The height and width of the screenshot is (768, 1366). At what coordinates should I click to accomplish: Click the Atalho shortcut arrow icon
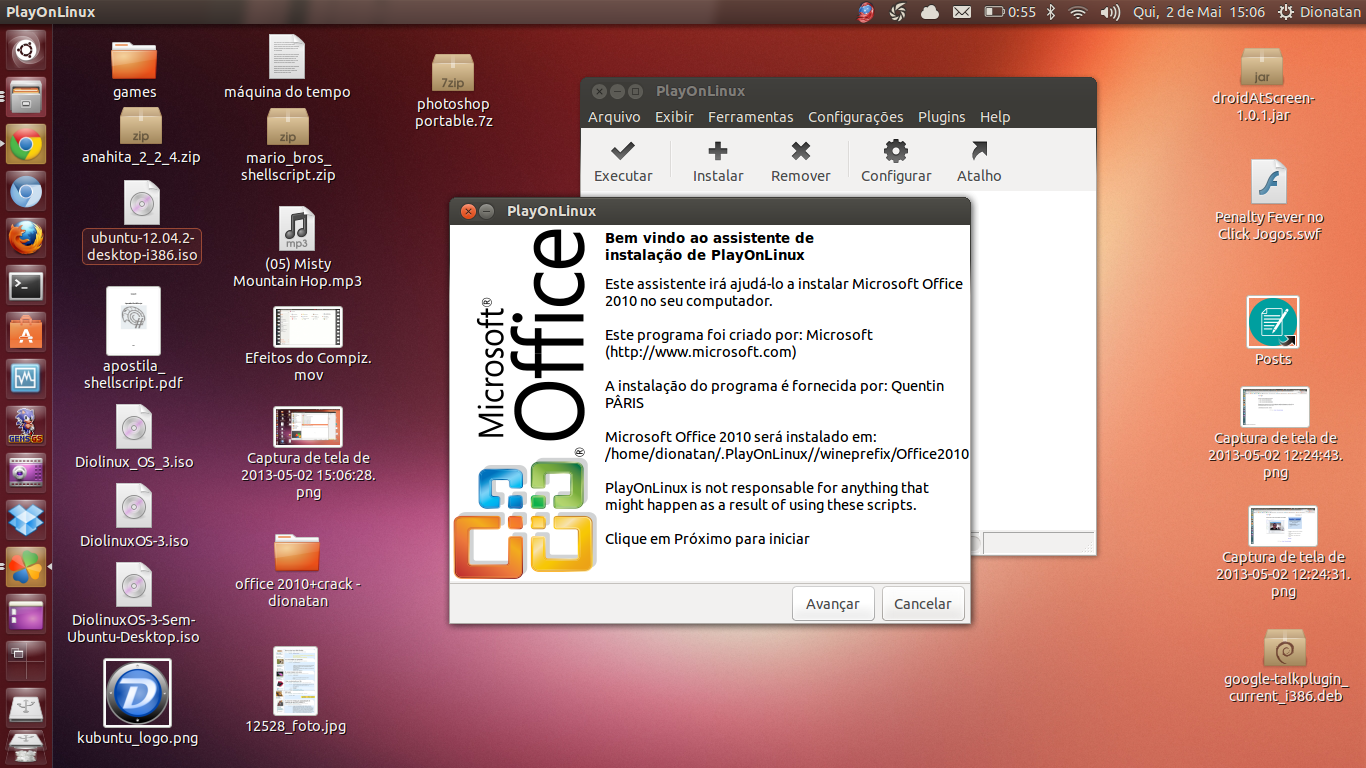pos(979,151)
